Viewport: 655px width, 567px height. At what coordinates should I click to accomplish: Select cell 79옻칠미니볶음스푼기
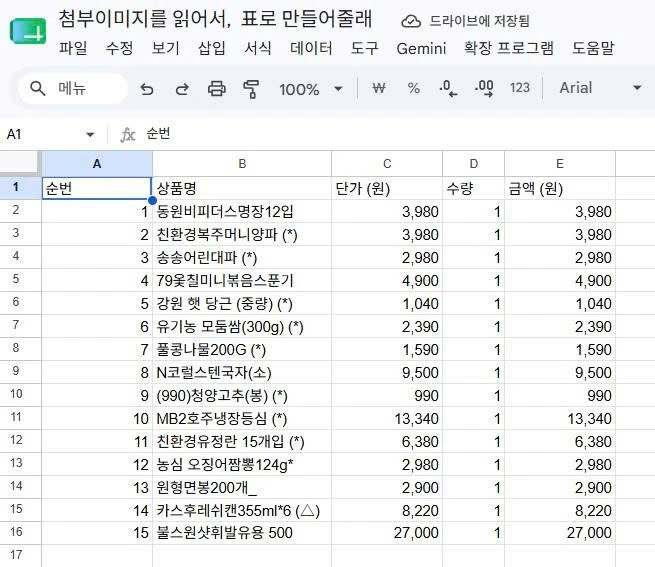(x=242, y=280)
